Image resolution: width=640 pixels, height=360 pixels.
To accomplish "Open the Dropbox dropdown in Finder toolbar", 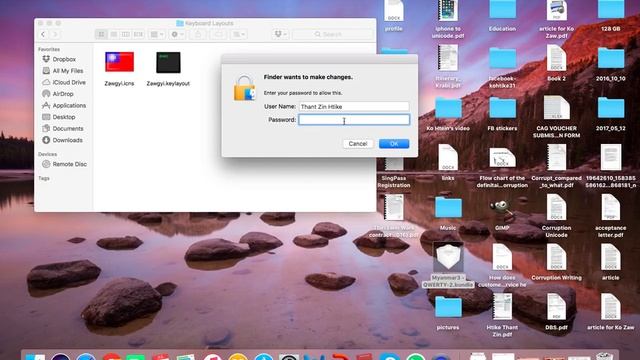I will click(x=280, y=34).
